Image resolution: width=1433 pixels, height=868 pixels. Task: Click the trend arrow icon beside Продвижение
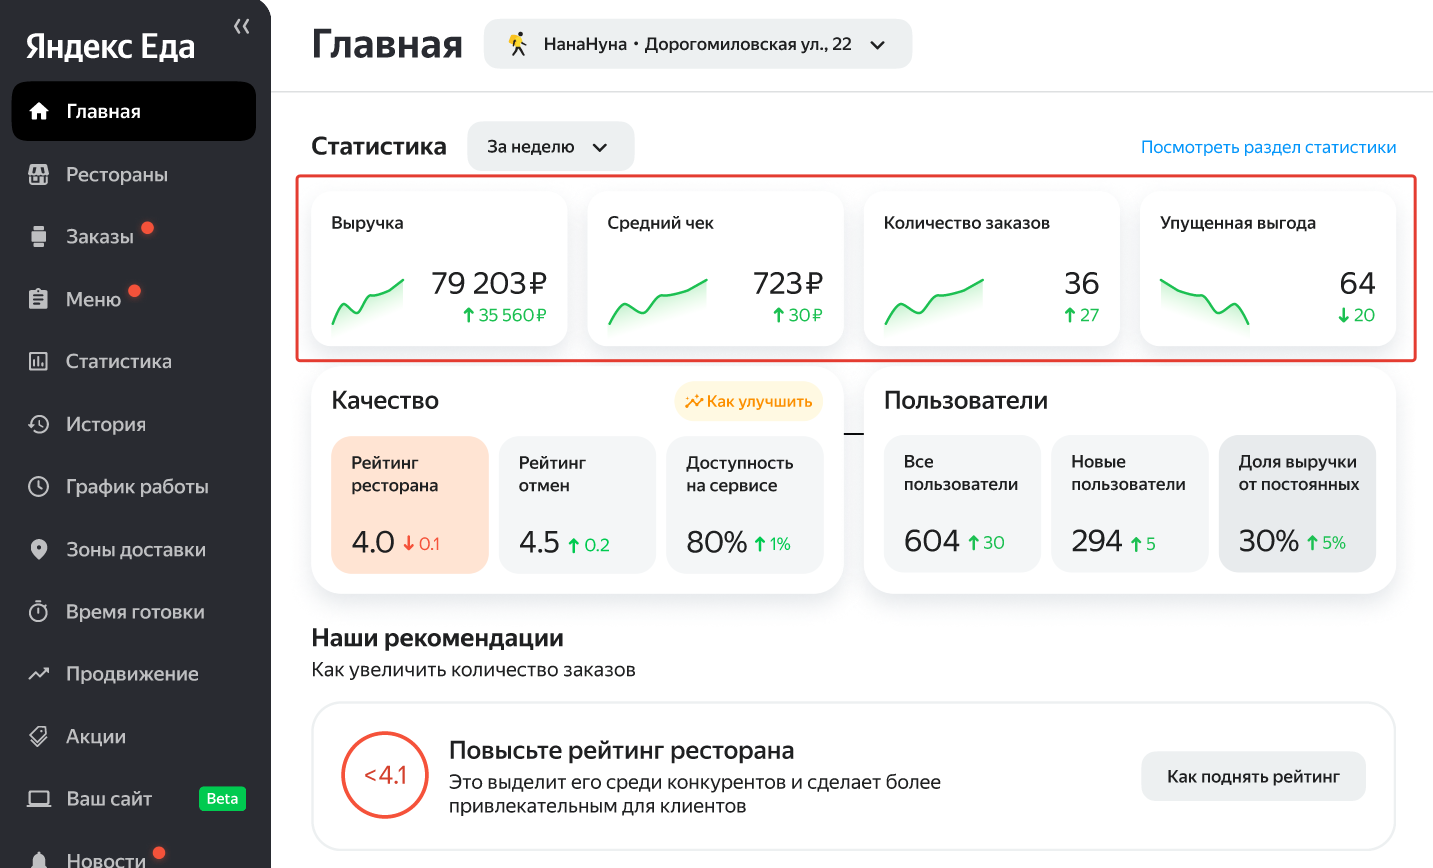38,674
